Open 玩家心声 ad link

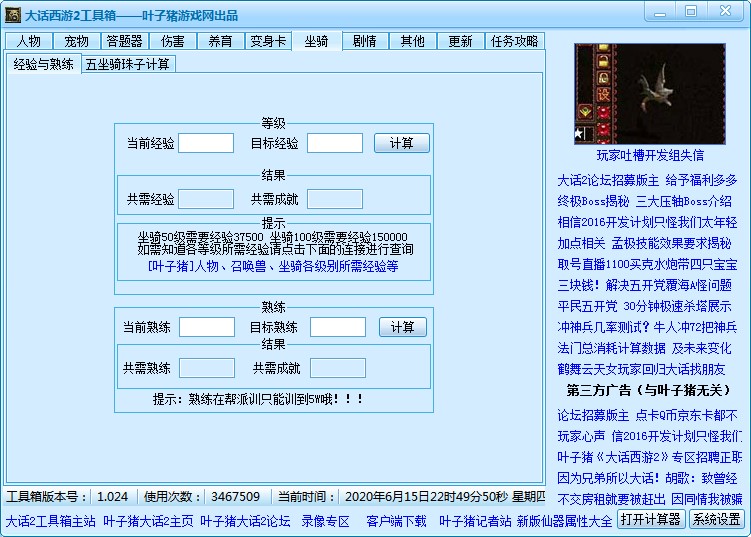tap(649, 436)
